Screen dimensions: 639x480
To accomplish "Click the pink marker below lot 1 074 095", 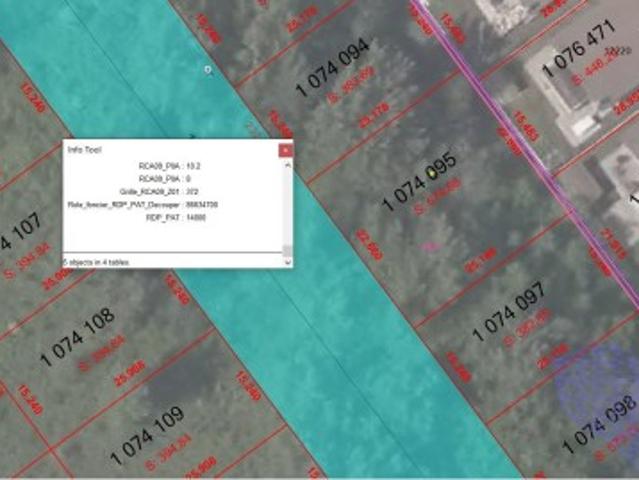I will point(430,246).
